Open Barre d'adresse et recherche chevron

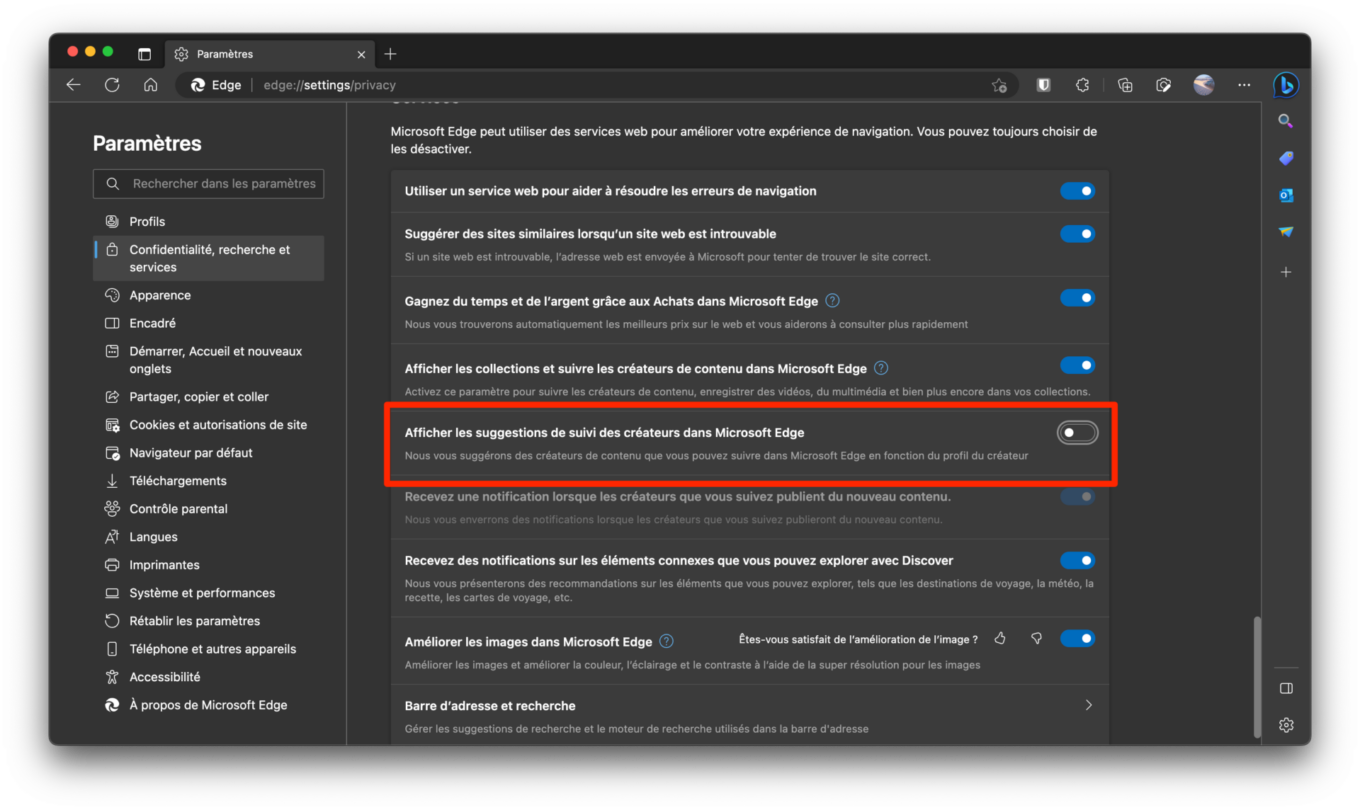click(1088, 705)
